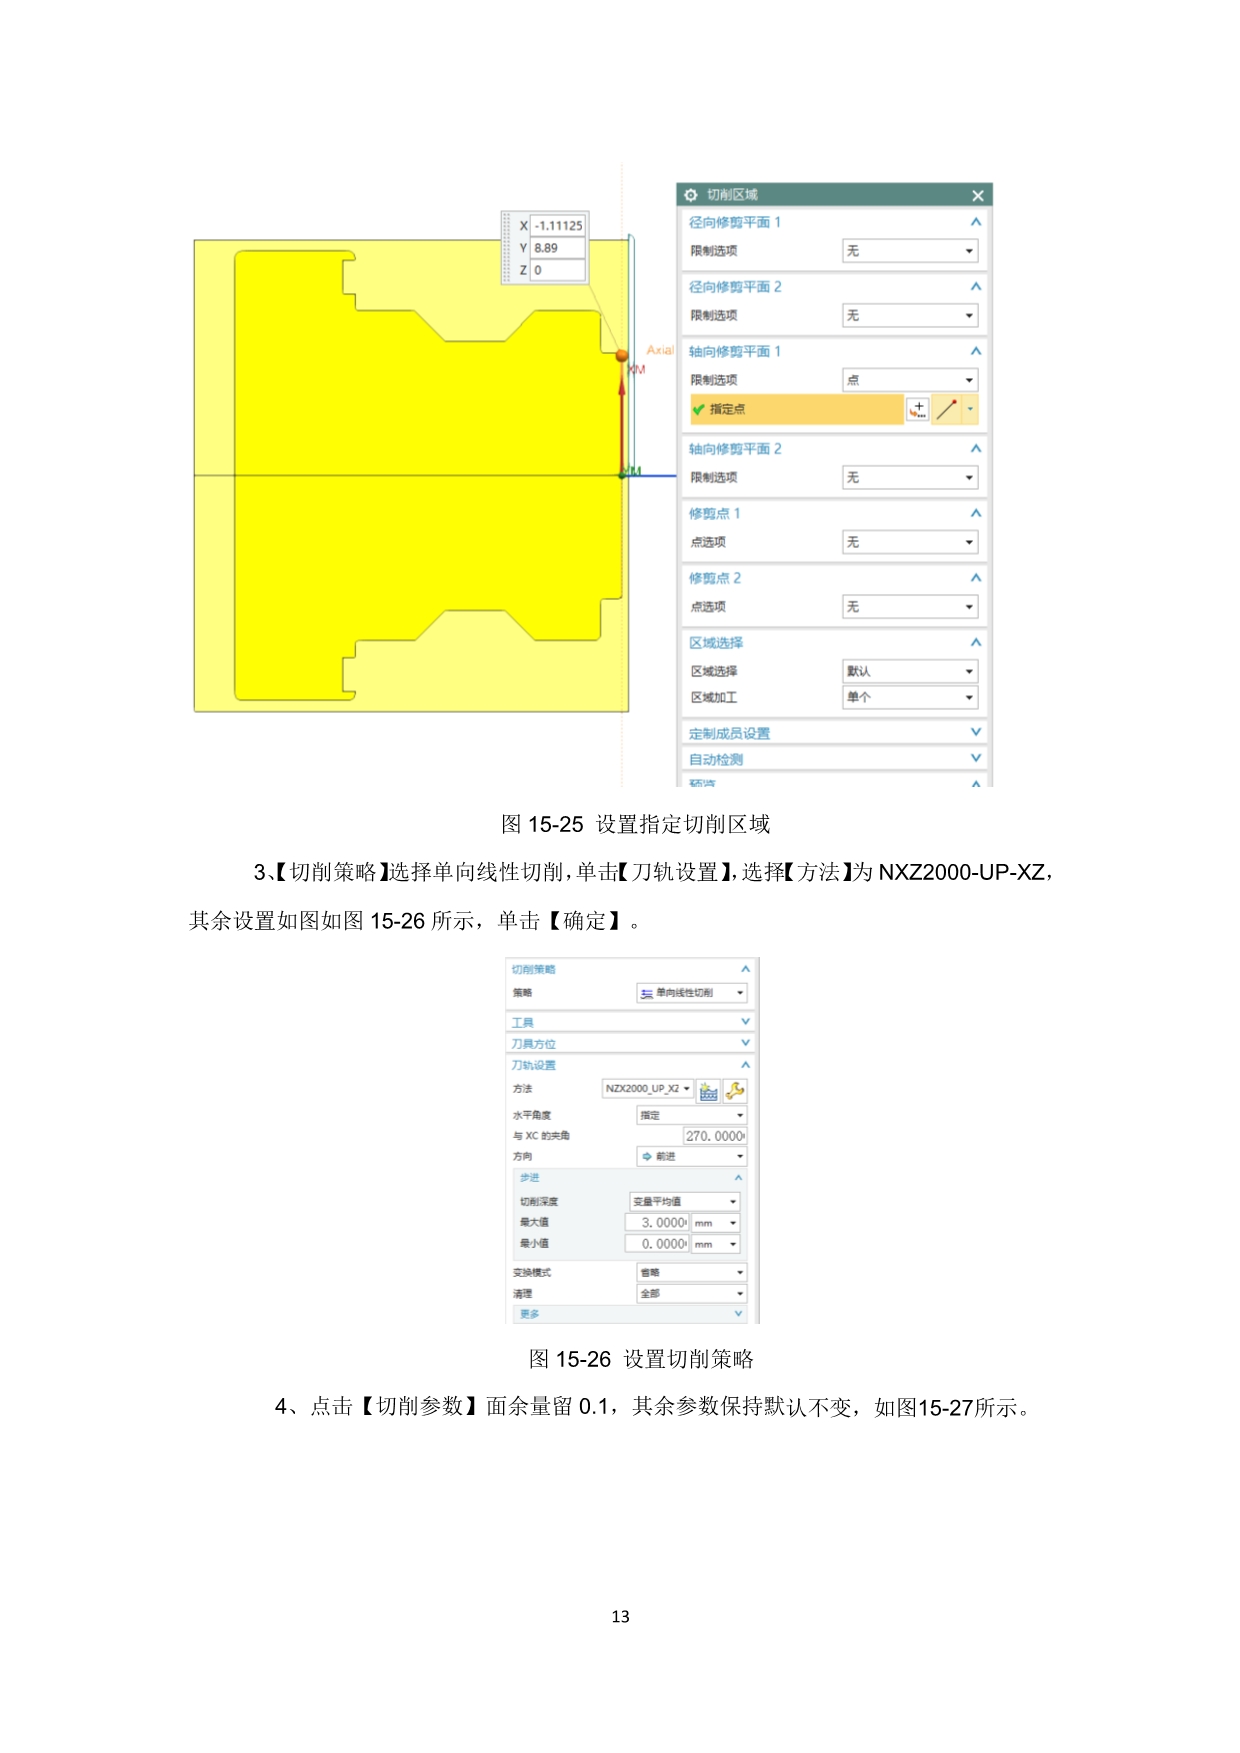Viewport: 1240px width, 1753px height.
Task: Collapse the 轴向修剪平面 1 section
Action: (976, 351)
